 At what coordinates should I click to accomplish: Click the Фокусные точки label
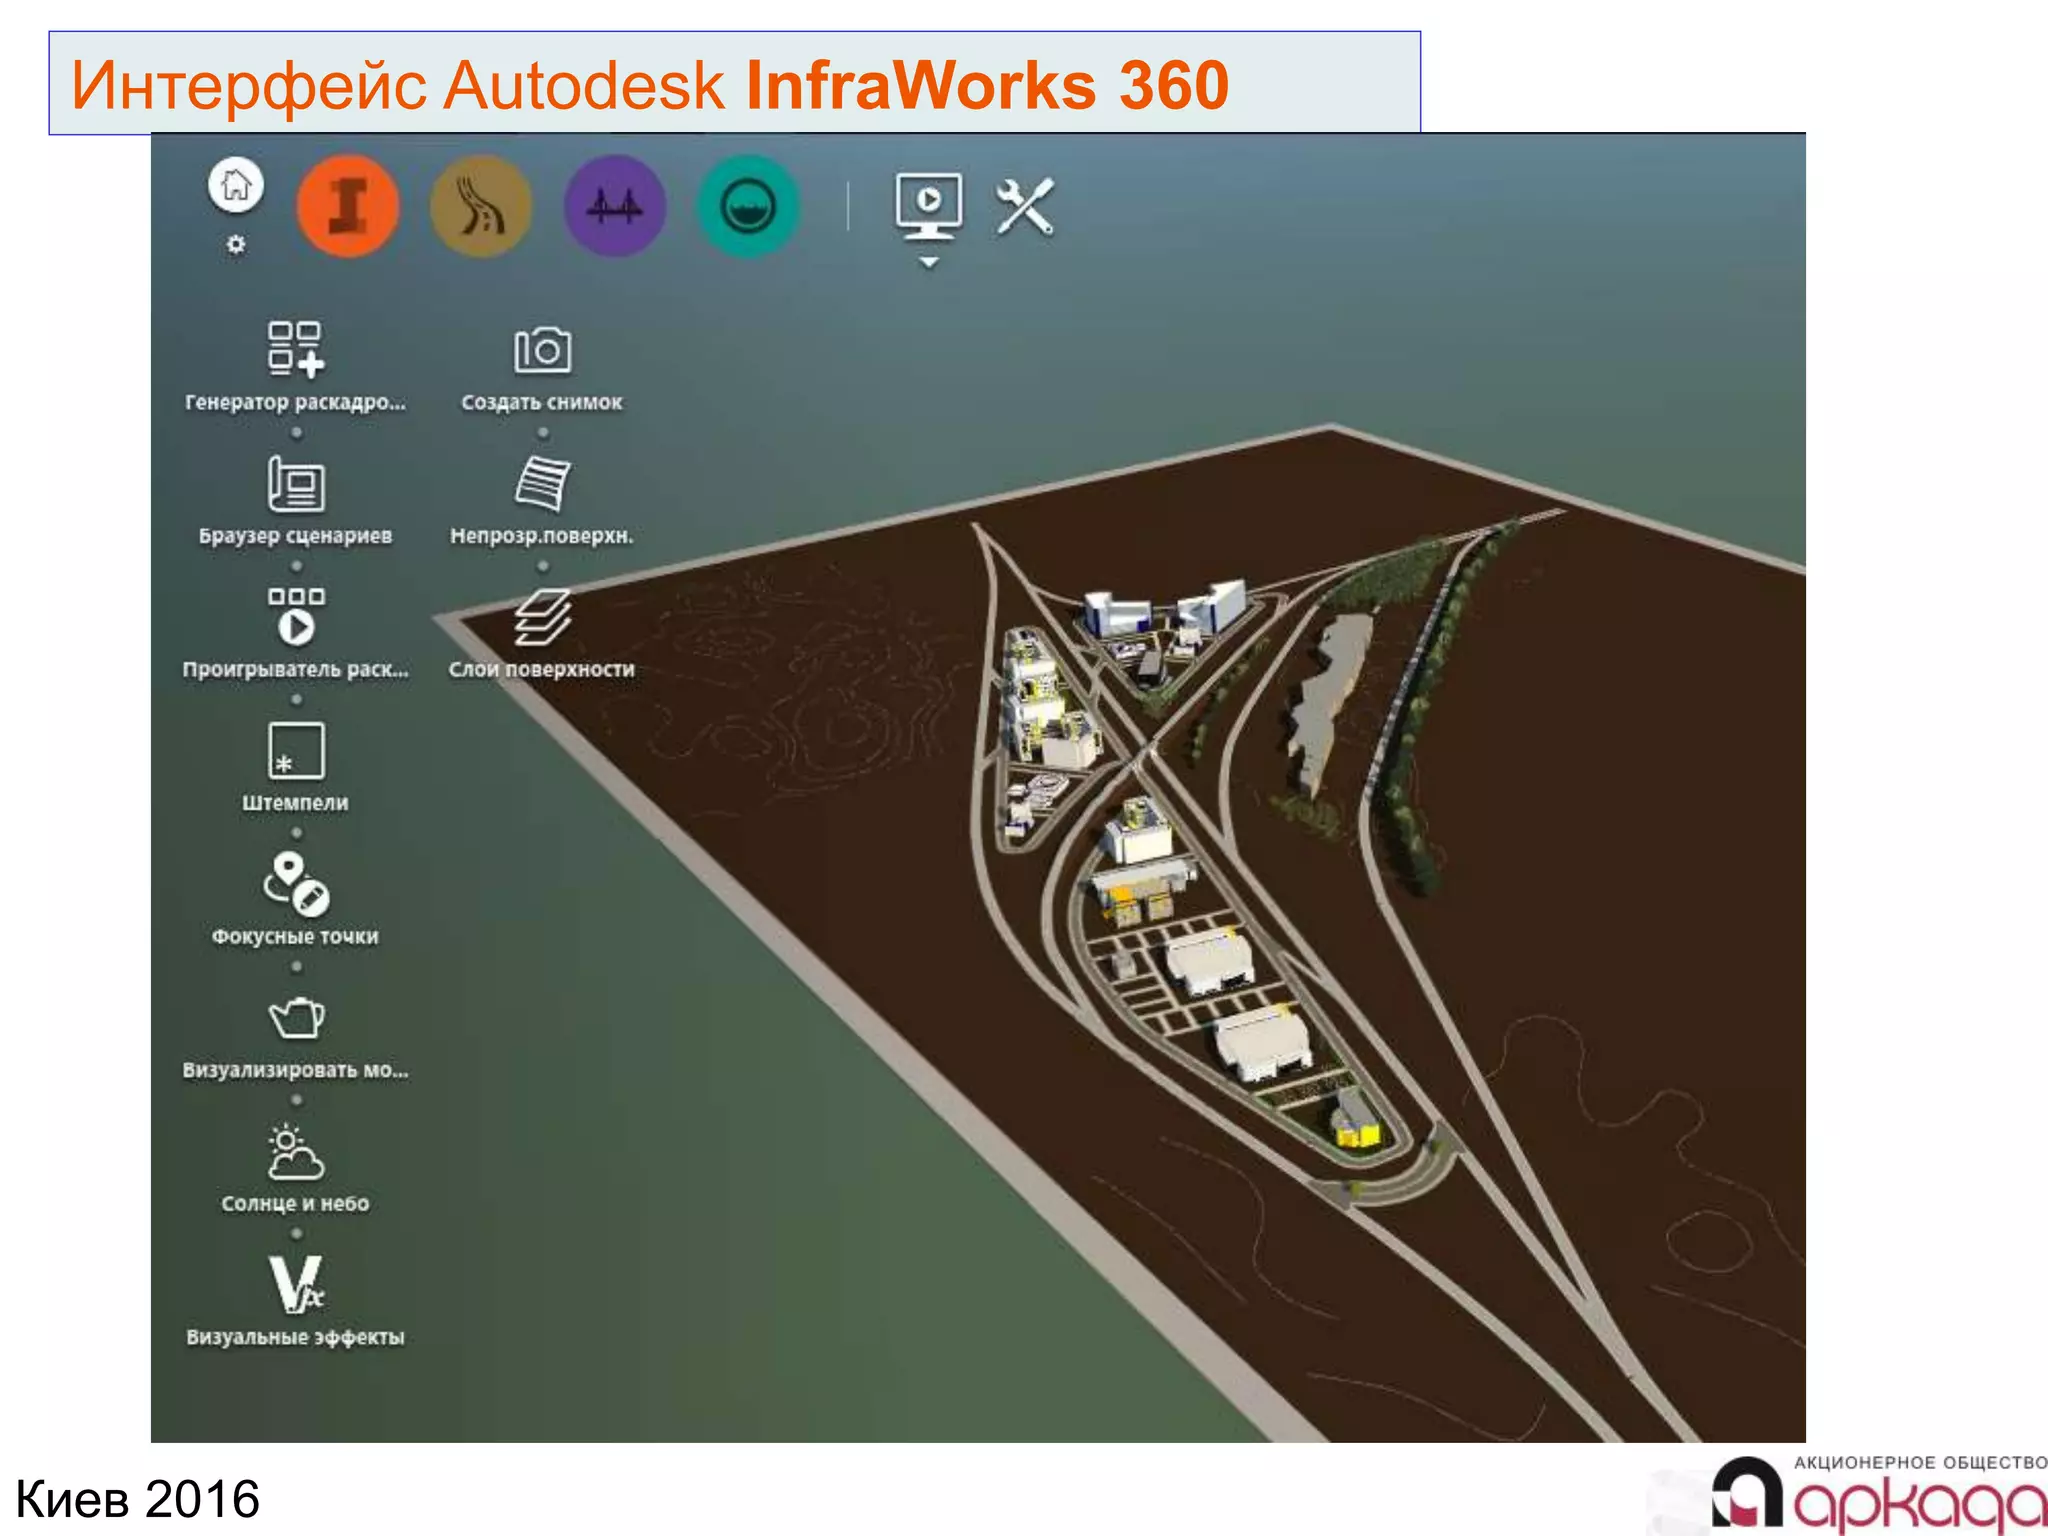pyautogui.click(x=296, y=936)
